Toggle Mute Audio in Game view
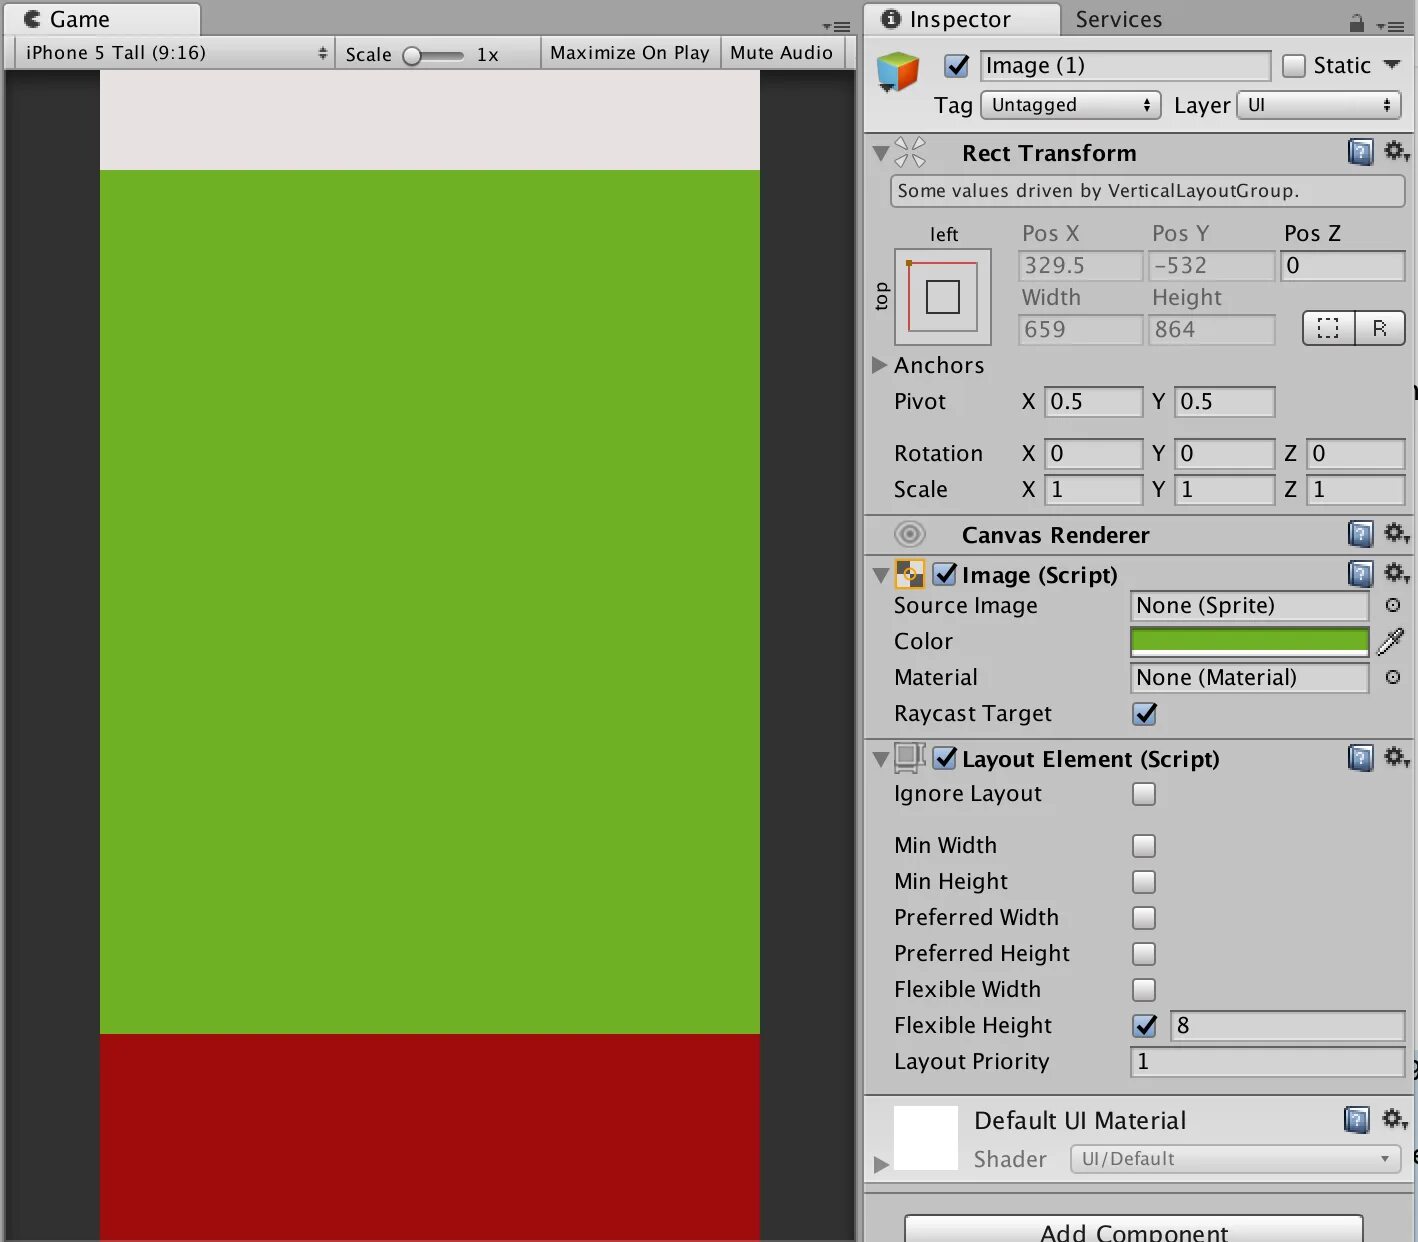Image resolution: width=1418 pixels, height=1242 pixels. [x=782, y=53]
